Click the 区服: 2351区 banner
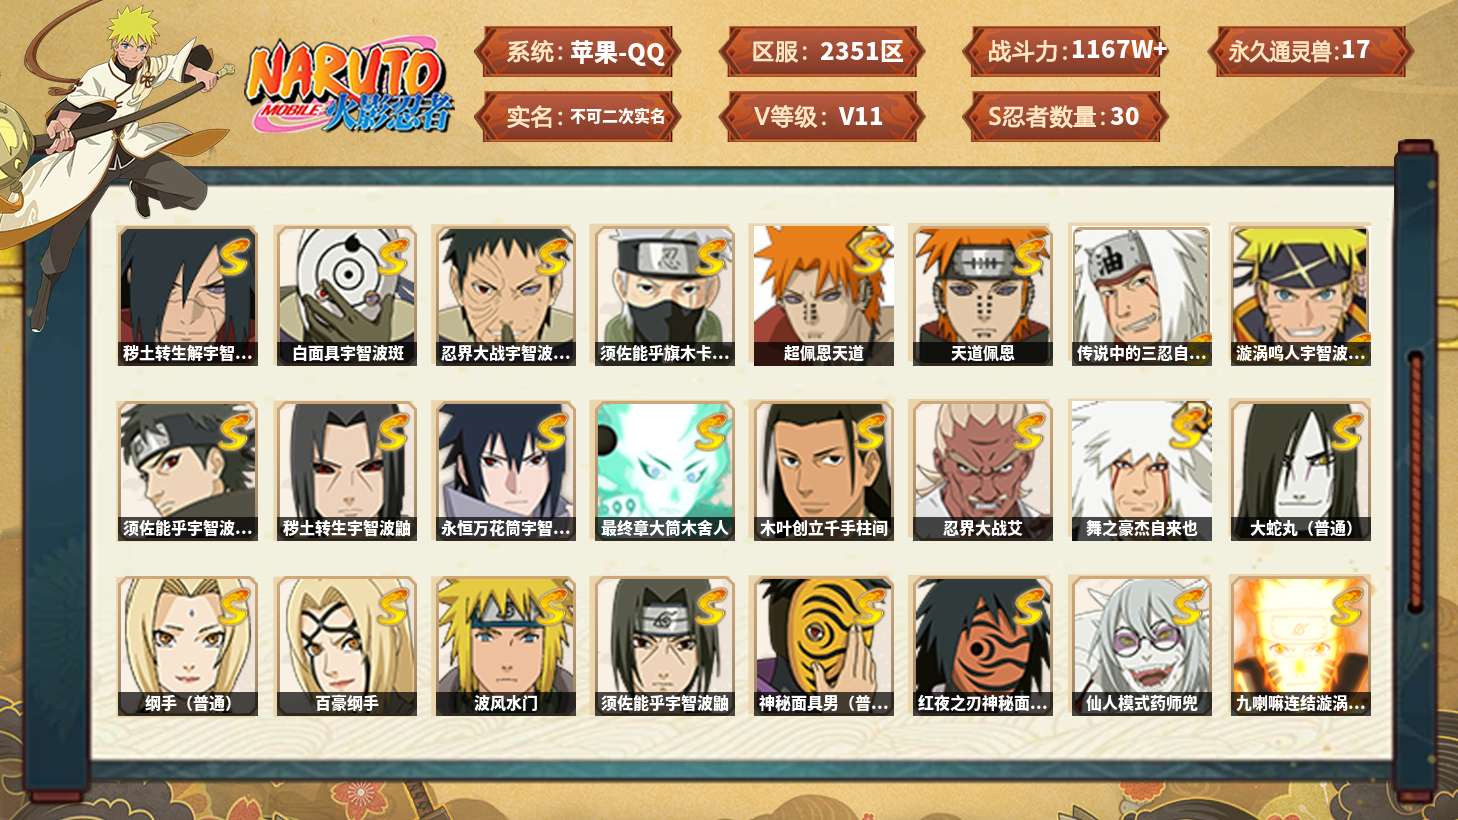 [821, 52]
